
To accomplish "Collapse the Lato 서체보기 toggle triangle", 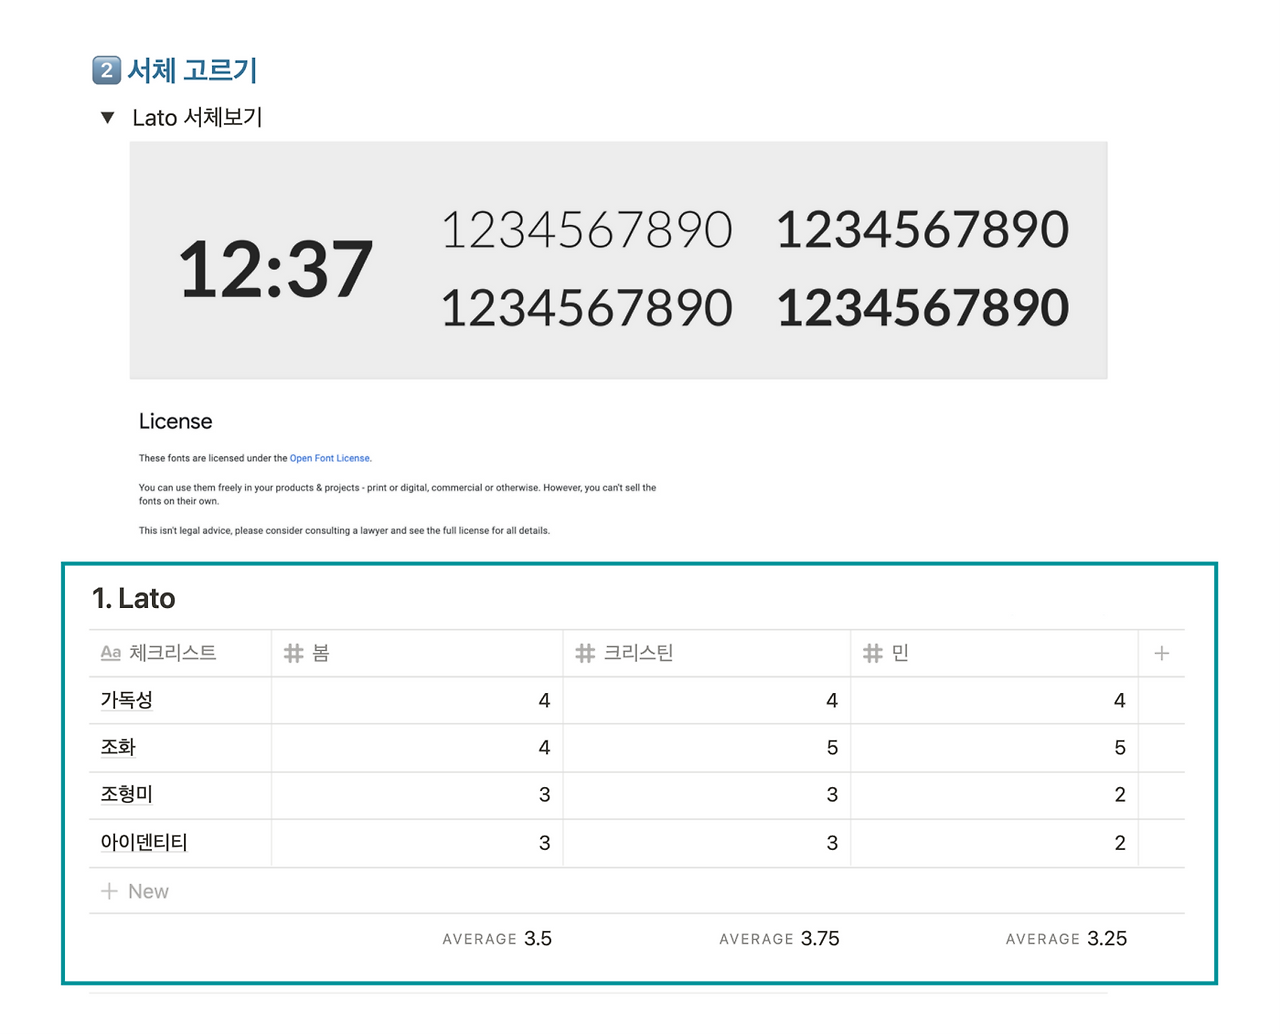I will [108, 118].
